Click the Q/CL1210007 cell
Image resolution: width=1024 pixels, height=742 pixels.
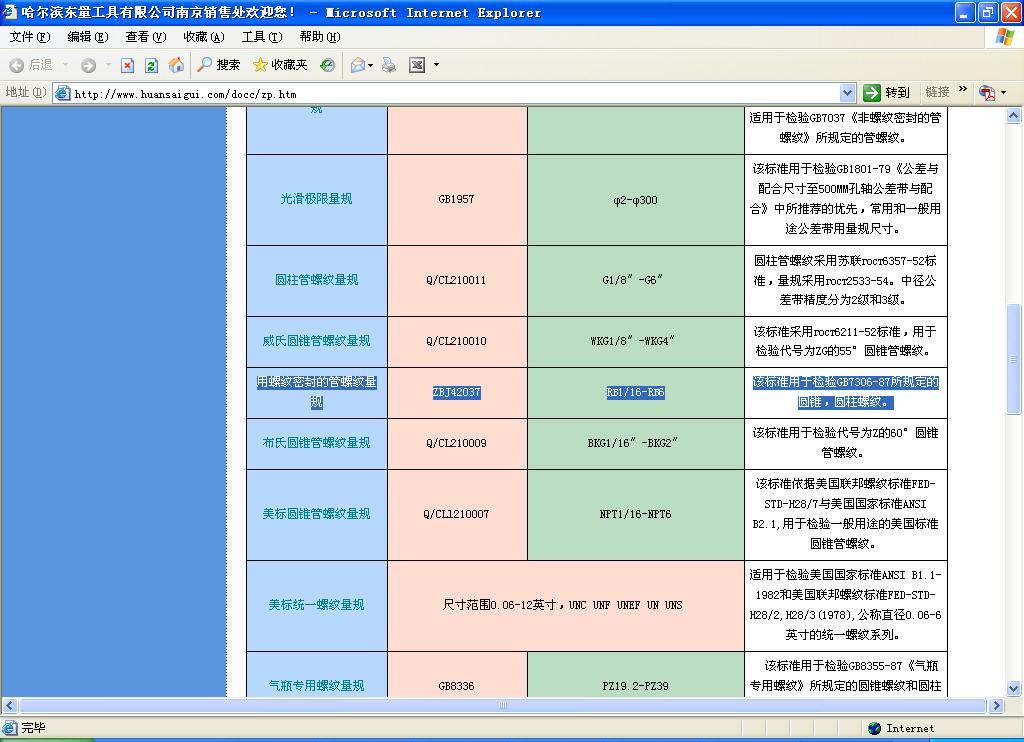(456, 514)
